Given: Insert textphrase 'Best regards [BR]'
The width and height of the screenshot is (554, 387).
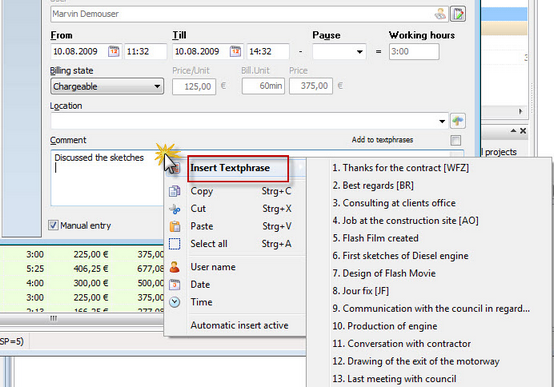Looking at the screenshot, I should pyautogui.click(x=373, y=186).
